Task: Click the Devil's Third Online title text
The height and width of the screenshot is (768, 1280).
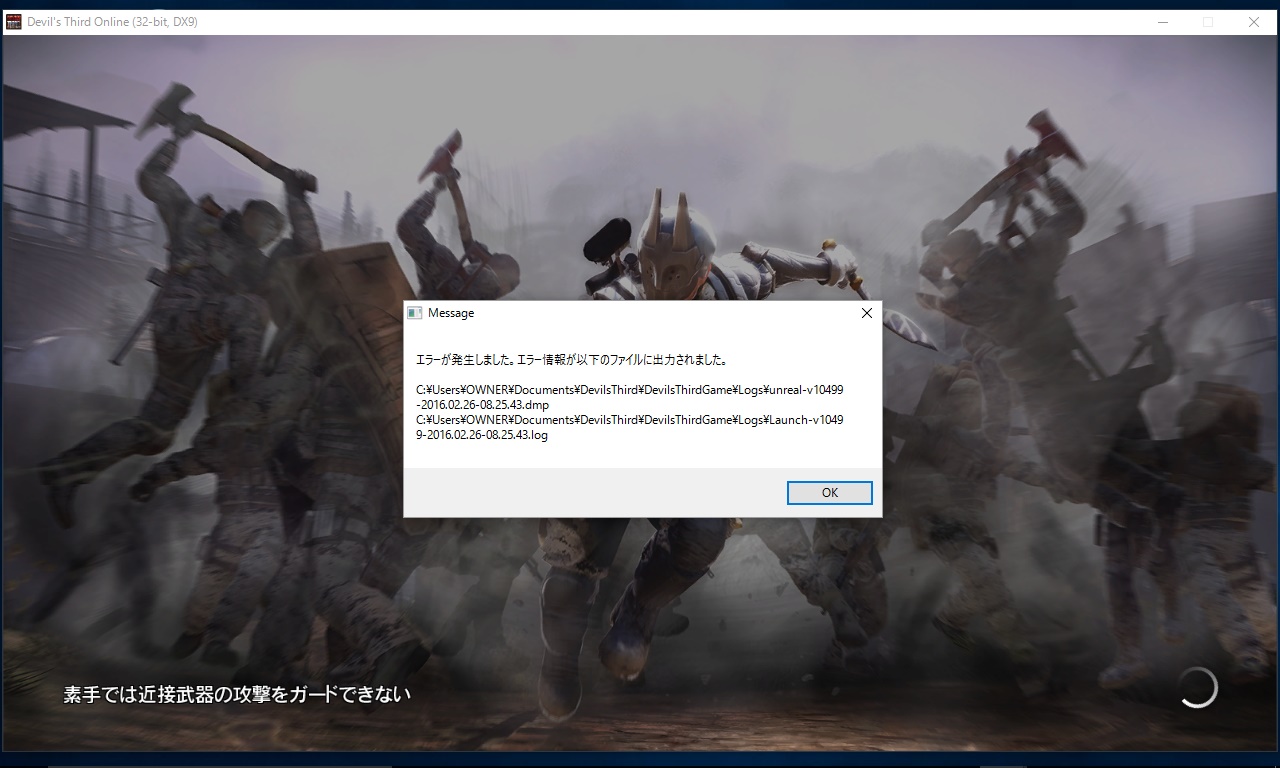Action: click(x=112, y=21)
